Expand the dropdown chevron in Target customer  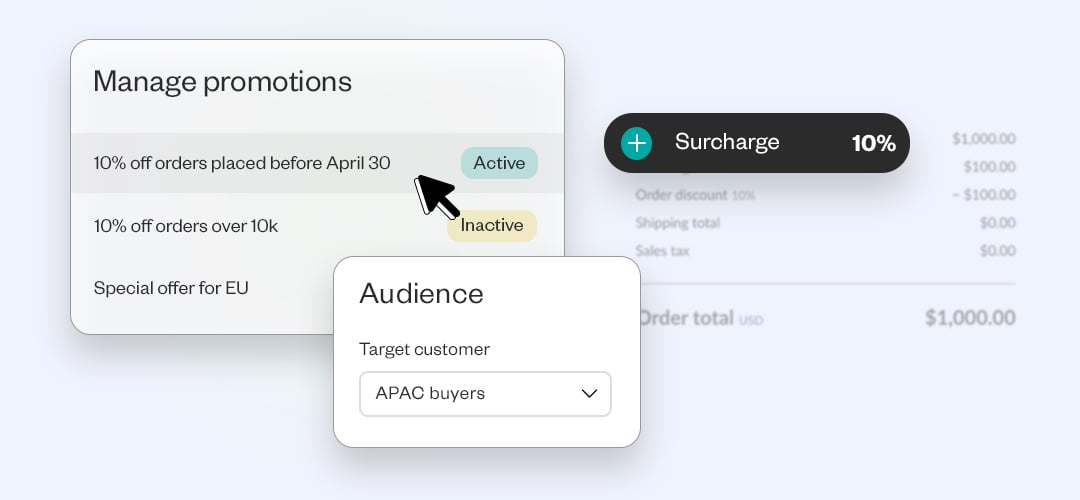point(589,394)
